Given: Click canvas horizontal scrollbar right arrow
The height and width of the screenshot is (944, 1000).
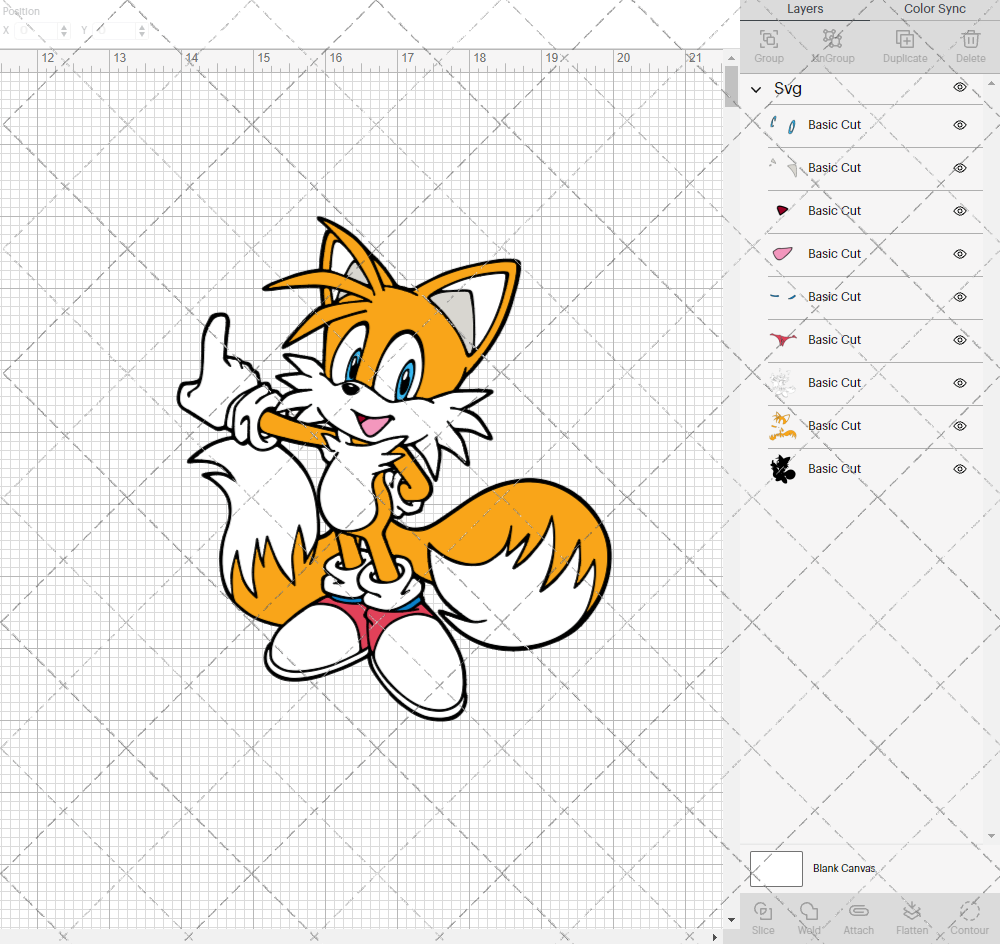Looking at the screenshot, I should [714, 937].
